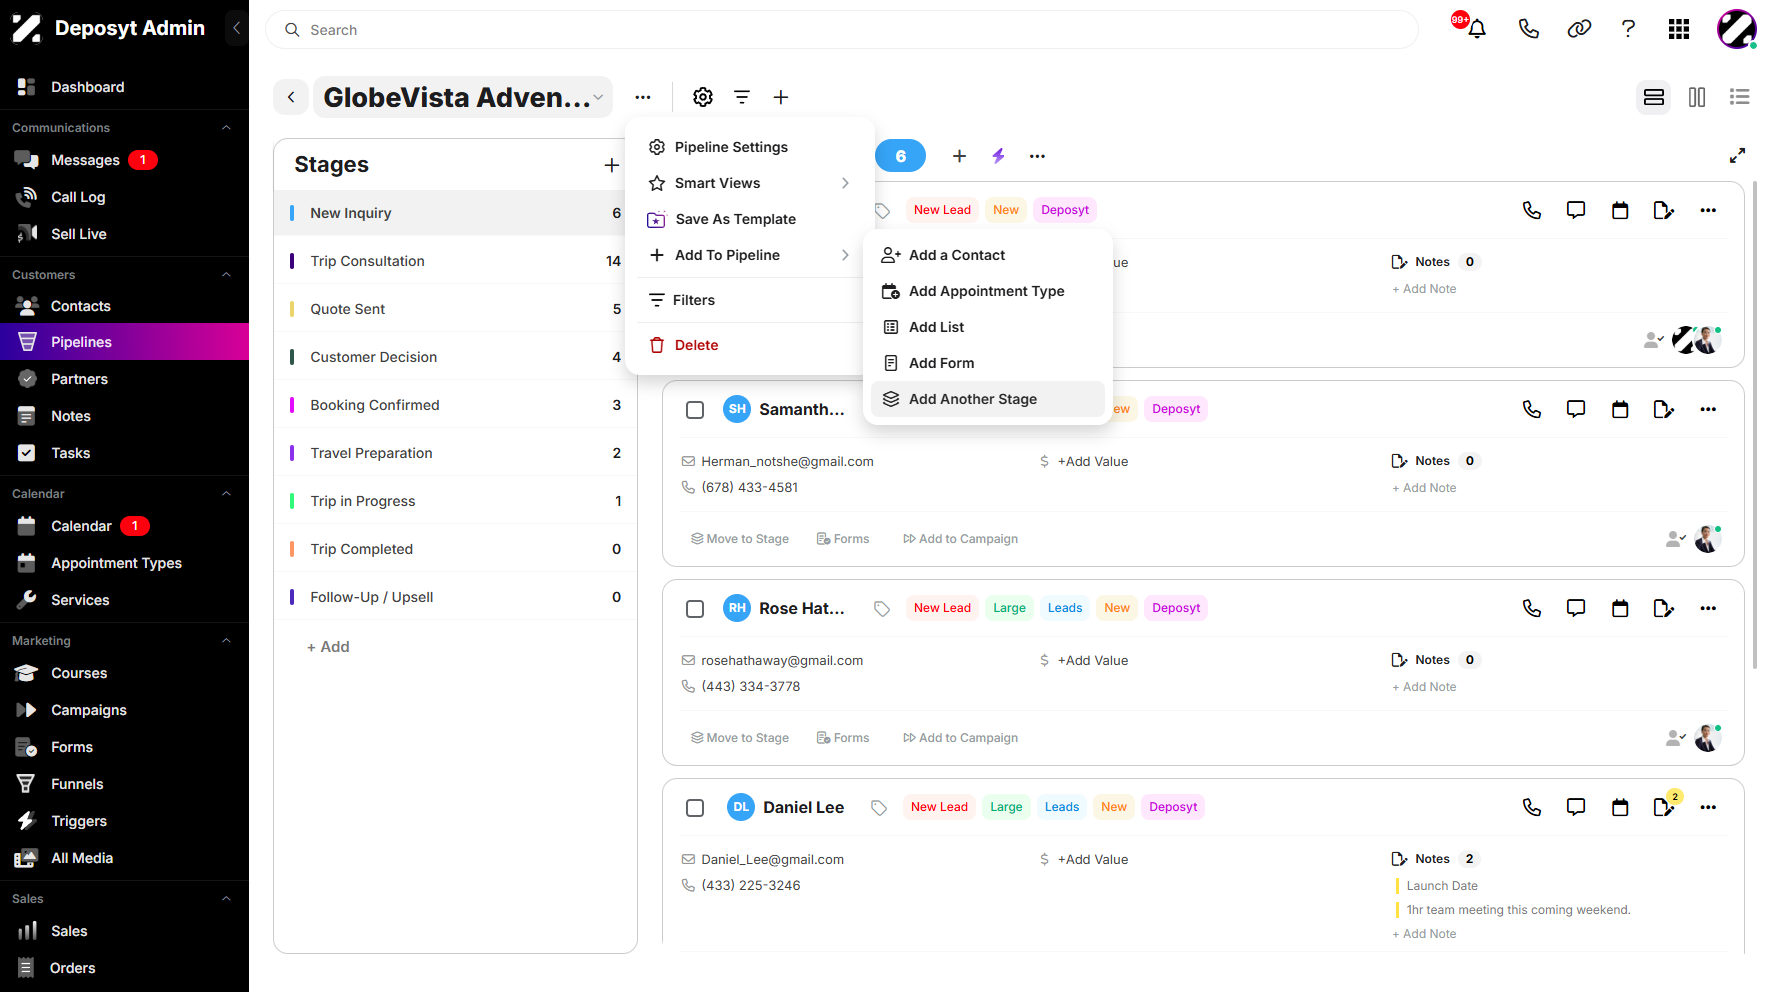Click the Search field
The image size is (1781, 992).
842,30
